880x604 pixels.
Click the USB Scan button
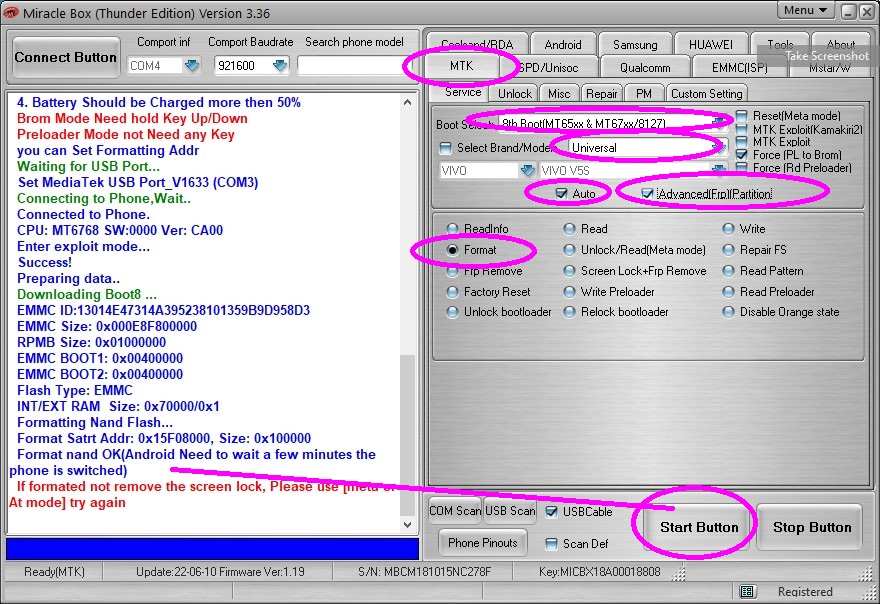(510, 511)
